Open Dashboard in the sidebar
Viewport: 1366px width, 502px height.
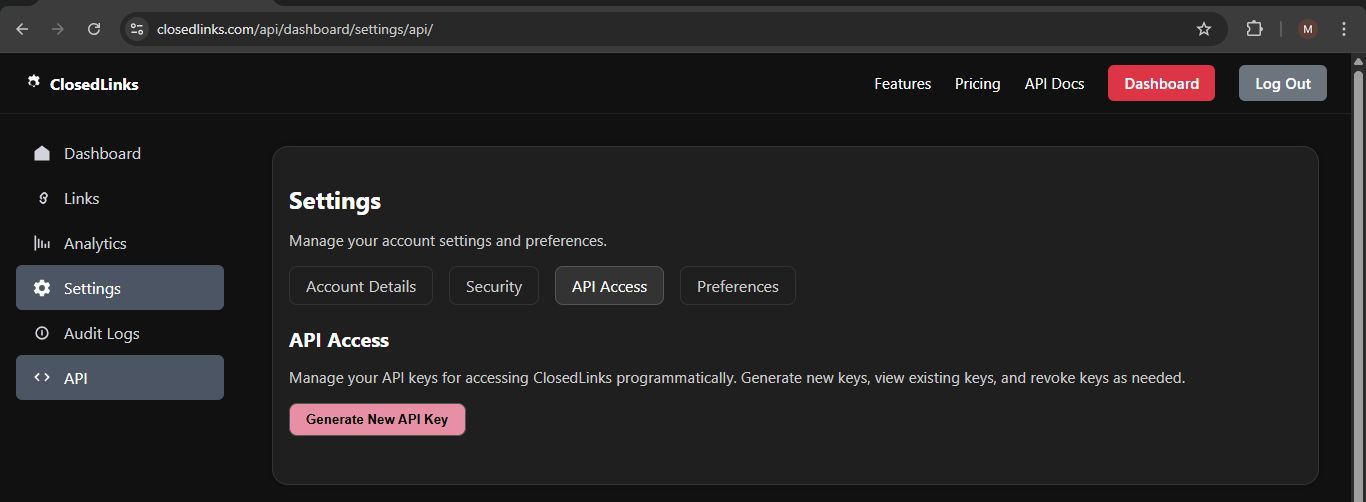tap(120, 153)
